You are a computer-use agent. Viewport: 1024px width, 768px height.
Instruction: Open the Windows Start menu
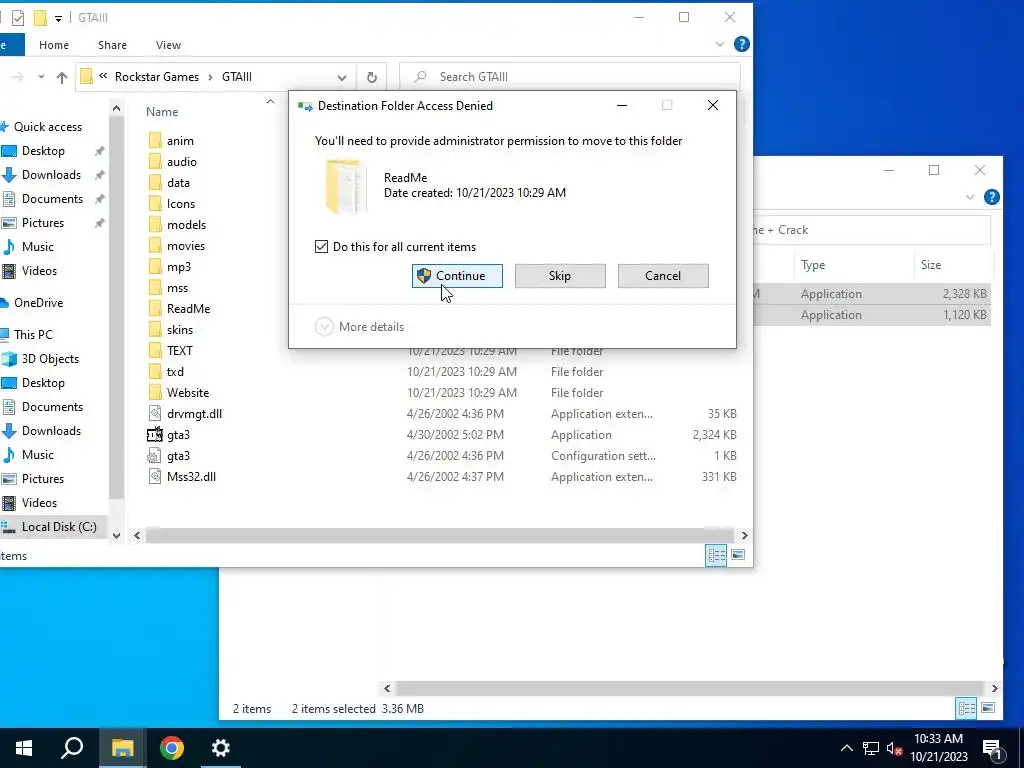click(x=24, y=748)
